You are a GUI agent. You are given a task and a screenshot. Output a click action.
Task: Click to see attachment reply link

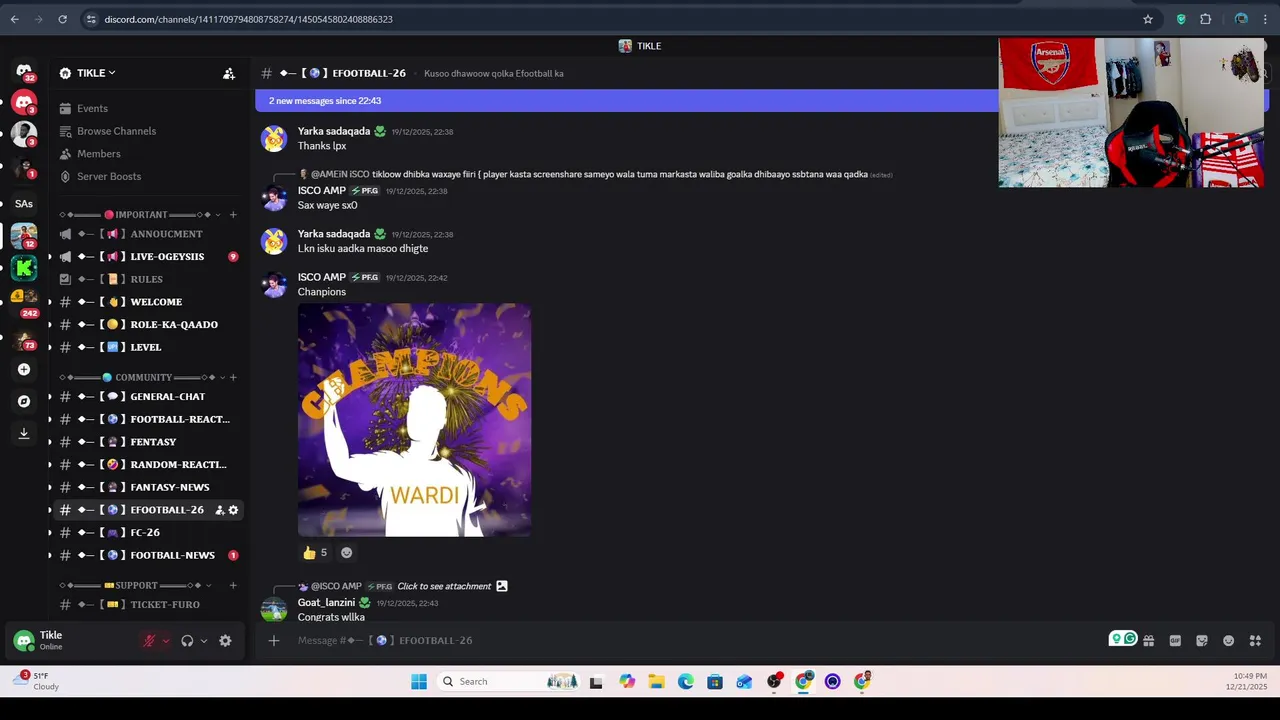coord(444,586)
